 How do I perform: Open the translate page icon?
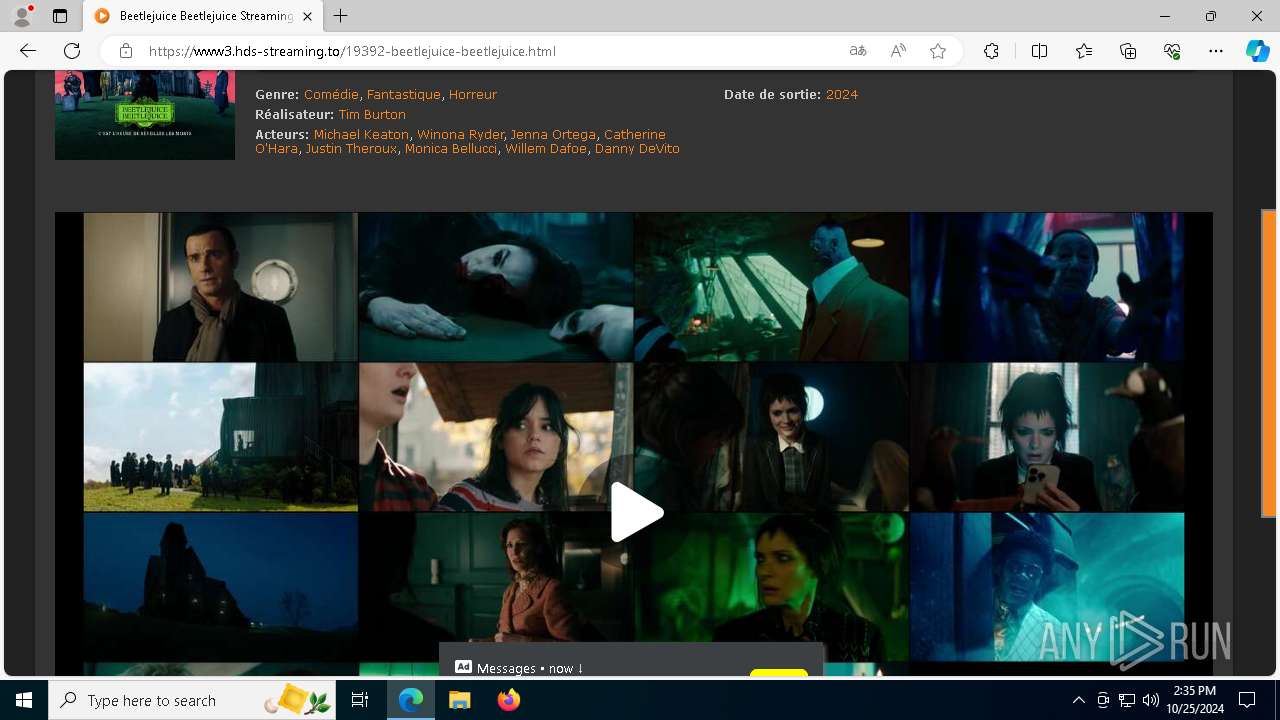858,51
